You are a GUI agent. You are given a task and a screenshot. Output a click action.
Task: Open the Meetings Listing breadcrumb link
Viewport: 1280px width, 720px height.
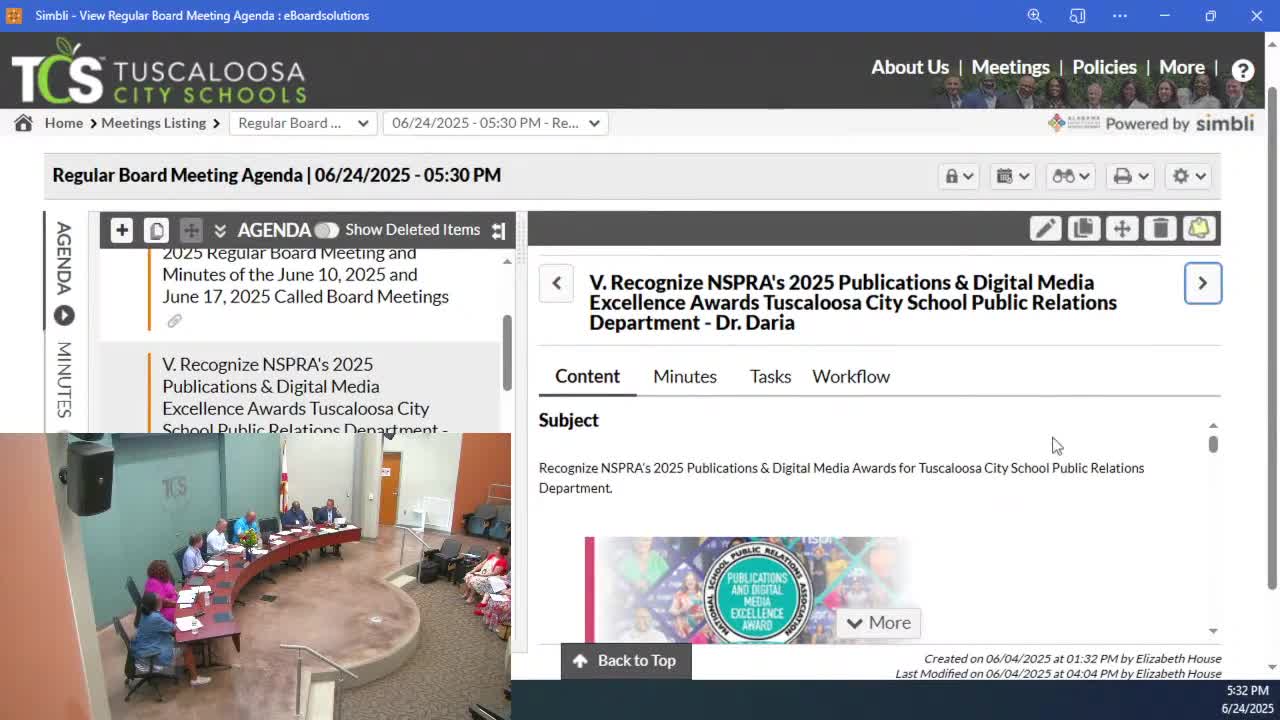point(153,123)
